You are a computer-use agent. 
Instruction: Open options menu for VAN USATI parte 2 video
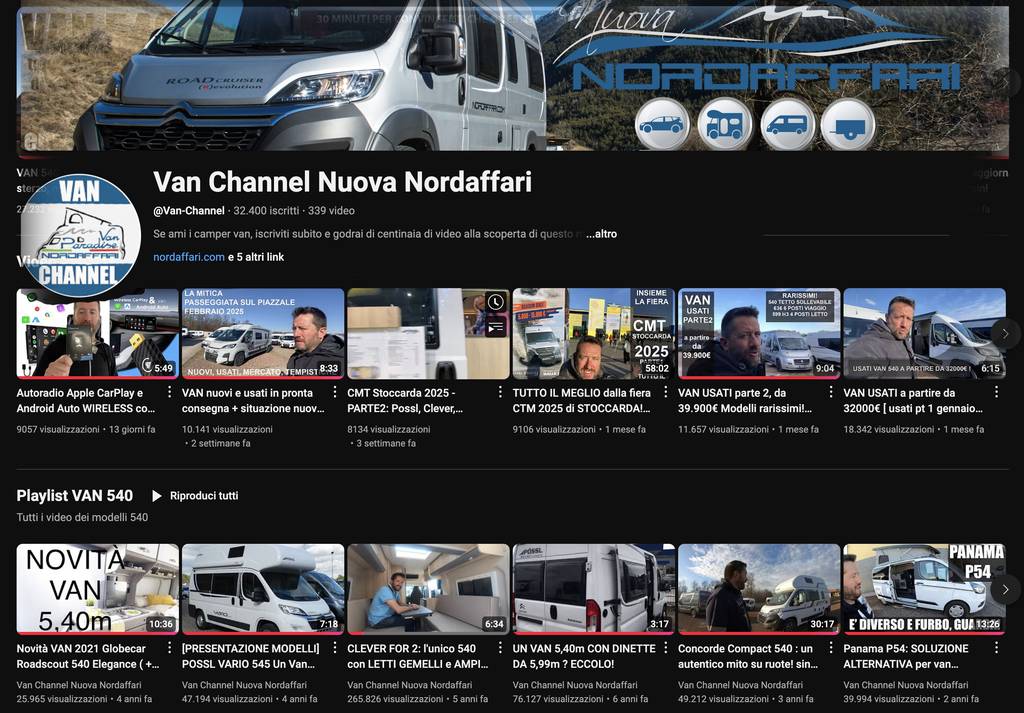[831, 392]
